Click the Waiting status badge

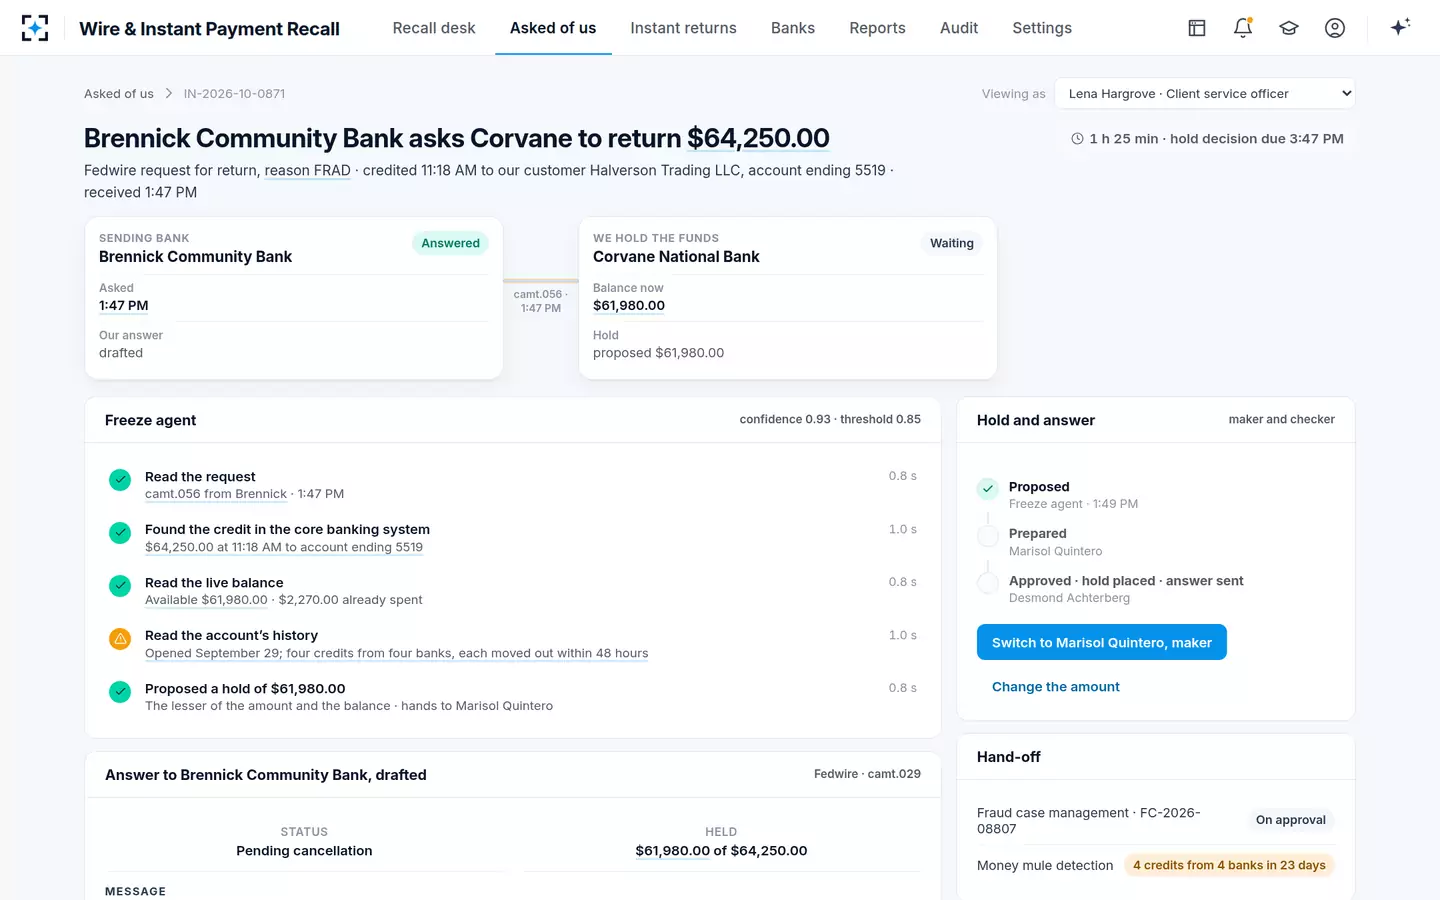click(951, 243)
